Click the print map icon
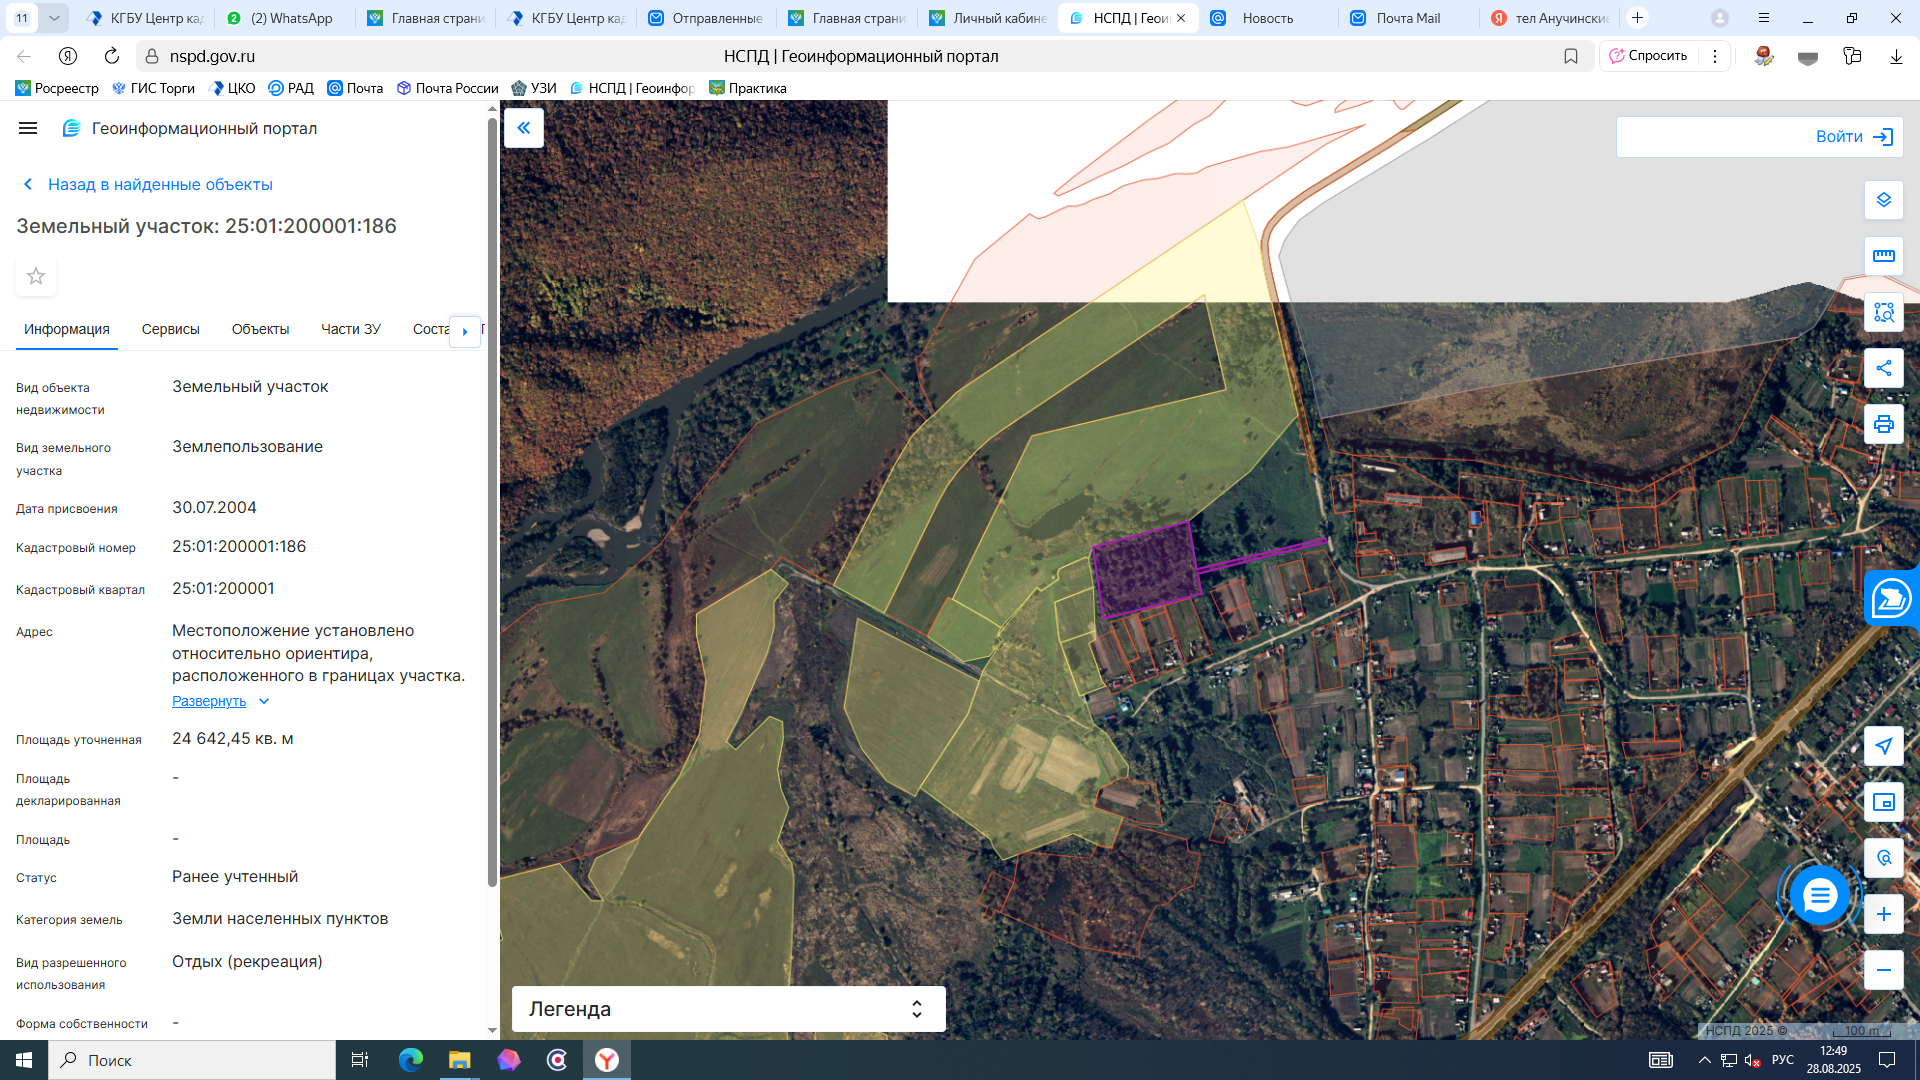The height and width of the screenshot is (1080, 1920). pos(1883,424)
